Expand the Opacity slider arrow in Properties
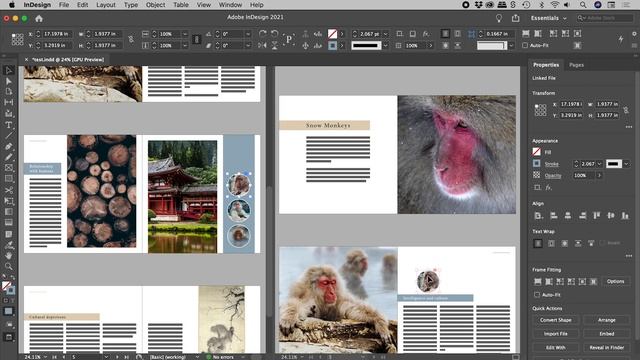This screenshot has width=640, height=360. pyautogui.click(x=599, y=176)
